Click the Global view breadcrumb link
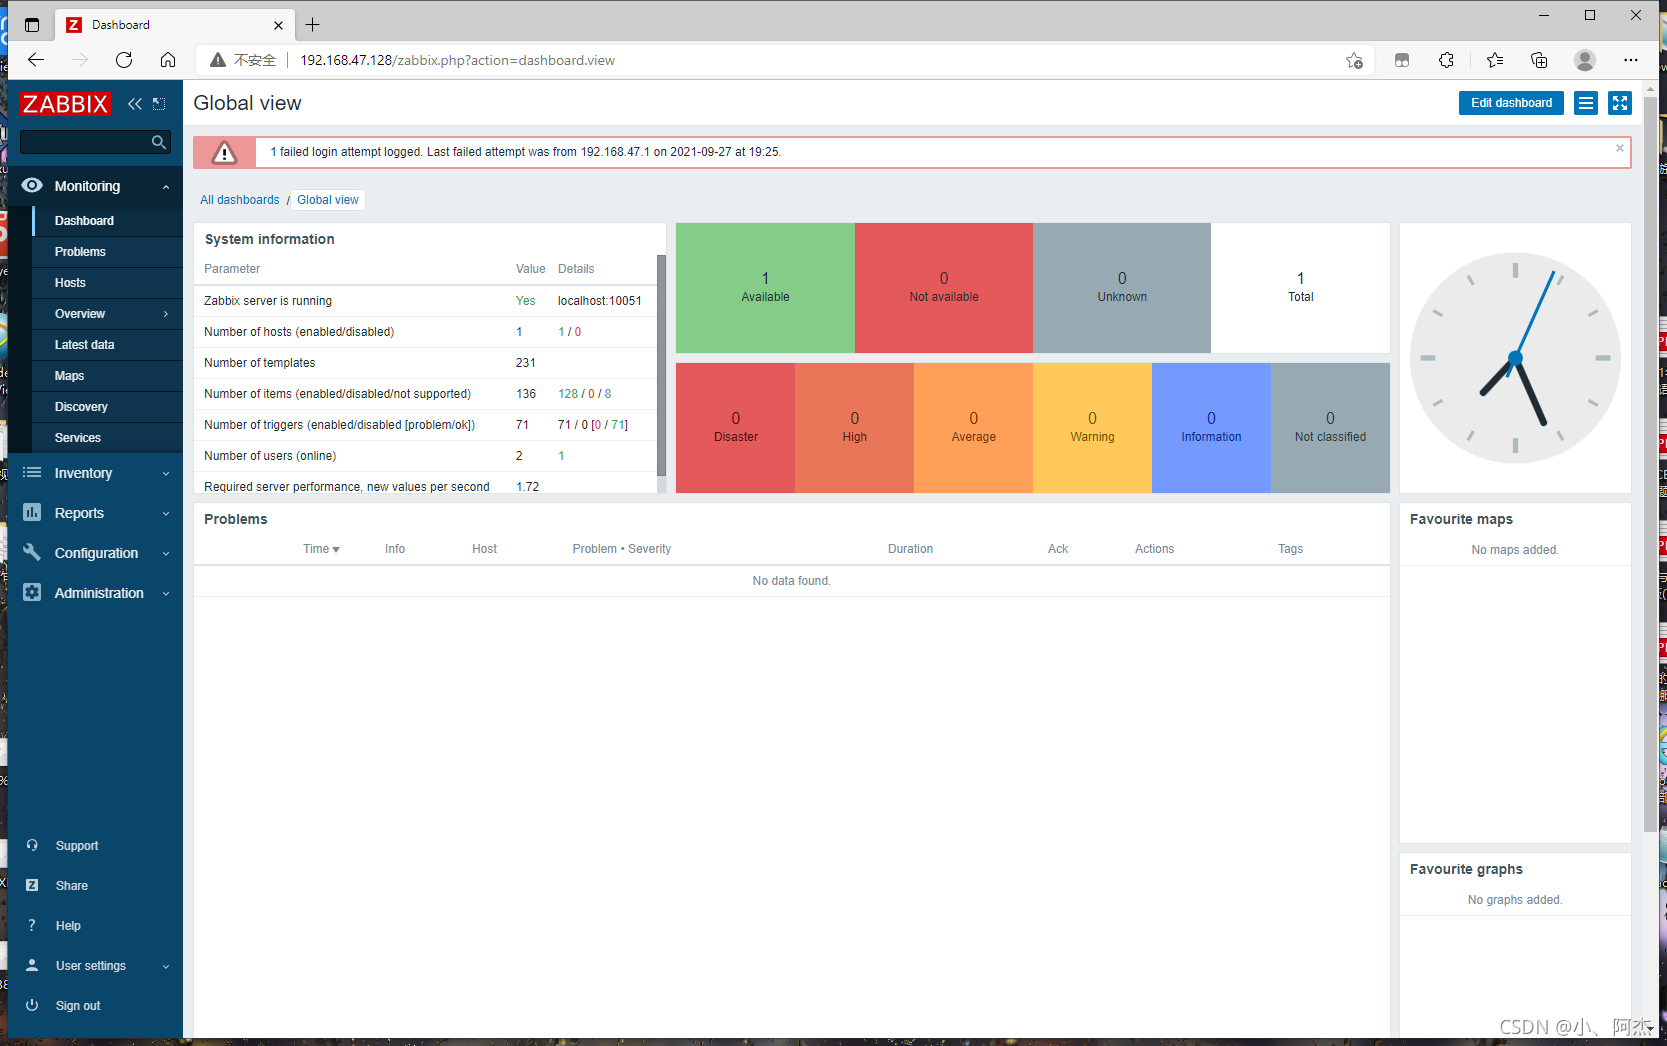The height and width of the screenshot is (1046, 1667). [328, 200]
